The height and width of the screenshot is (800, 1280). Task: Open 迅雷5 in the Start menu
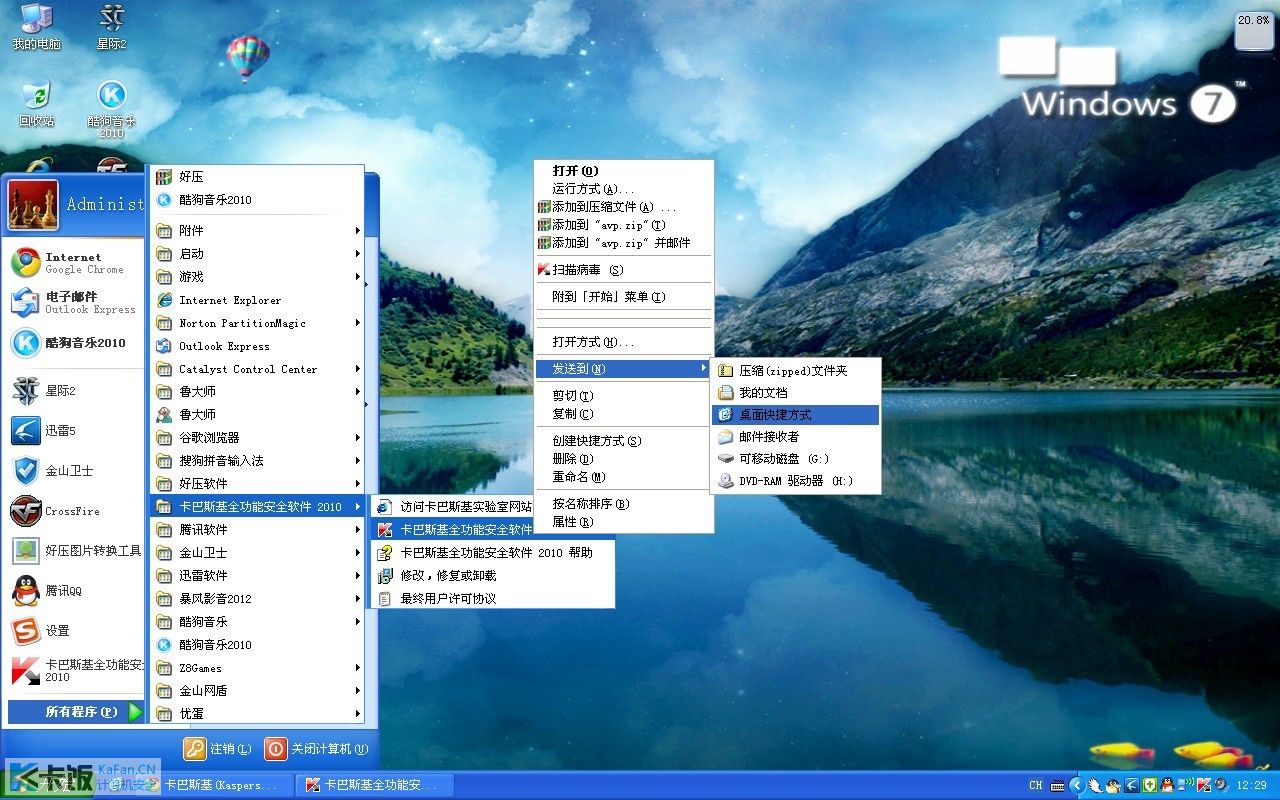[x=74, y=431]
